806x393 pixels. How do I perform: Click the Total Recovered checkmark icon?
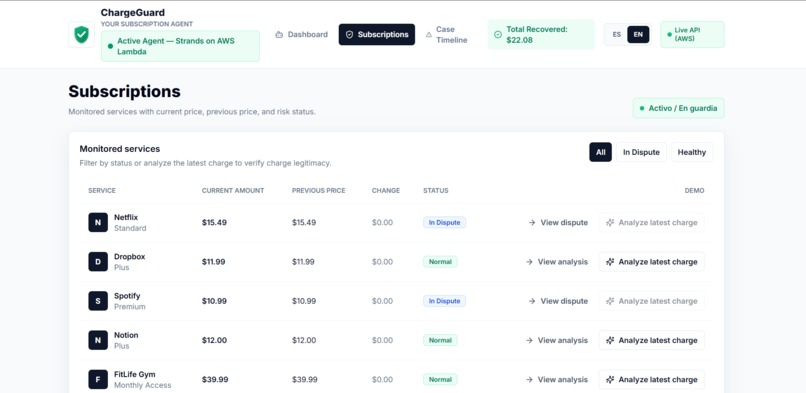pyautogui.click(x=498, y=34)
